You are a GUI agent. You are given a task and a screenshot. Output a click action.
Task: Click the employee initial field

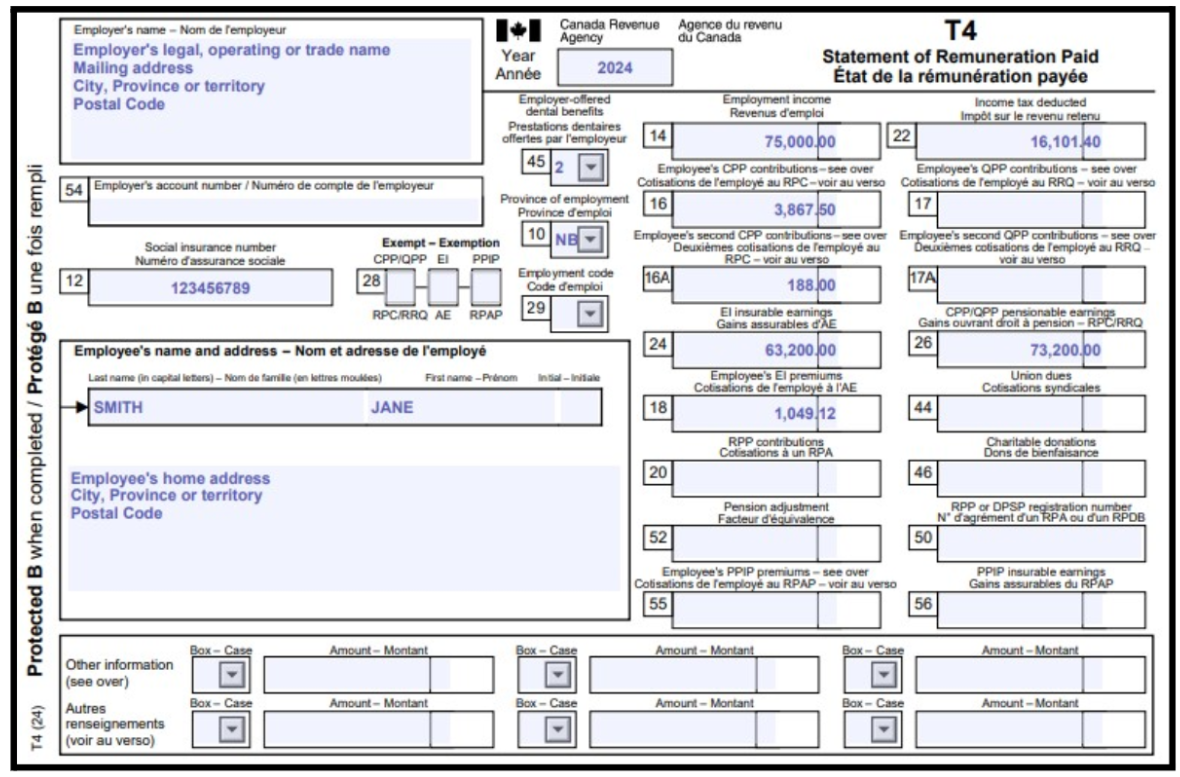pos(580,407)
